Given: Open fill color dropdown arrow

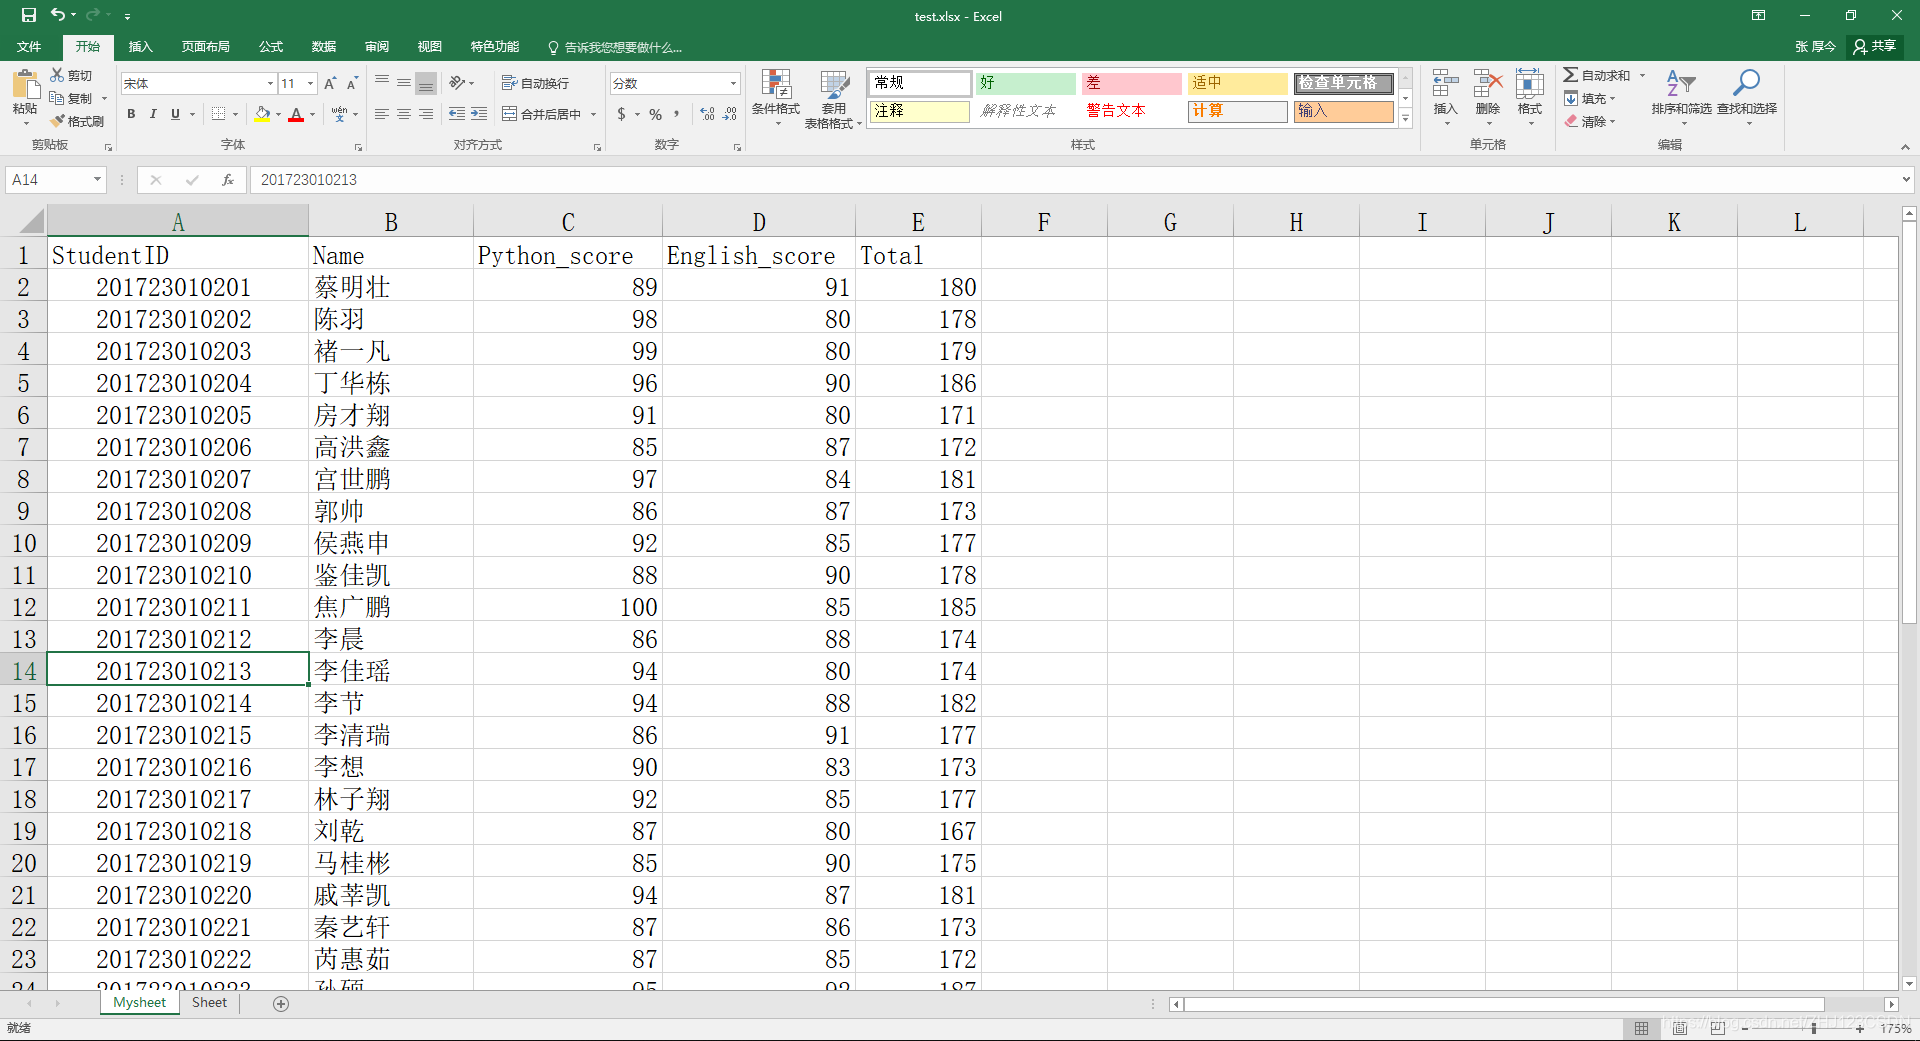Looking at the screenshot, I should pos(278,114).
